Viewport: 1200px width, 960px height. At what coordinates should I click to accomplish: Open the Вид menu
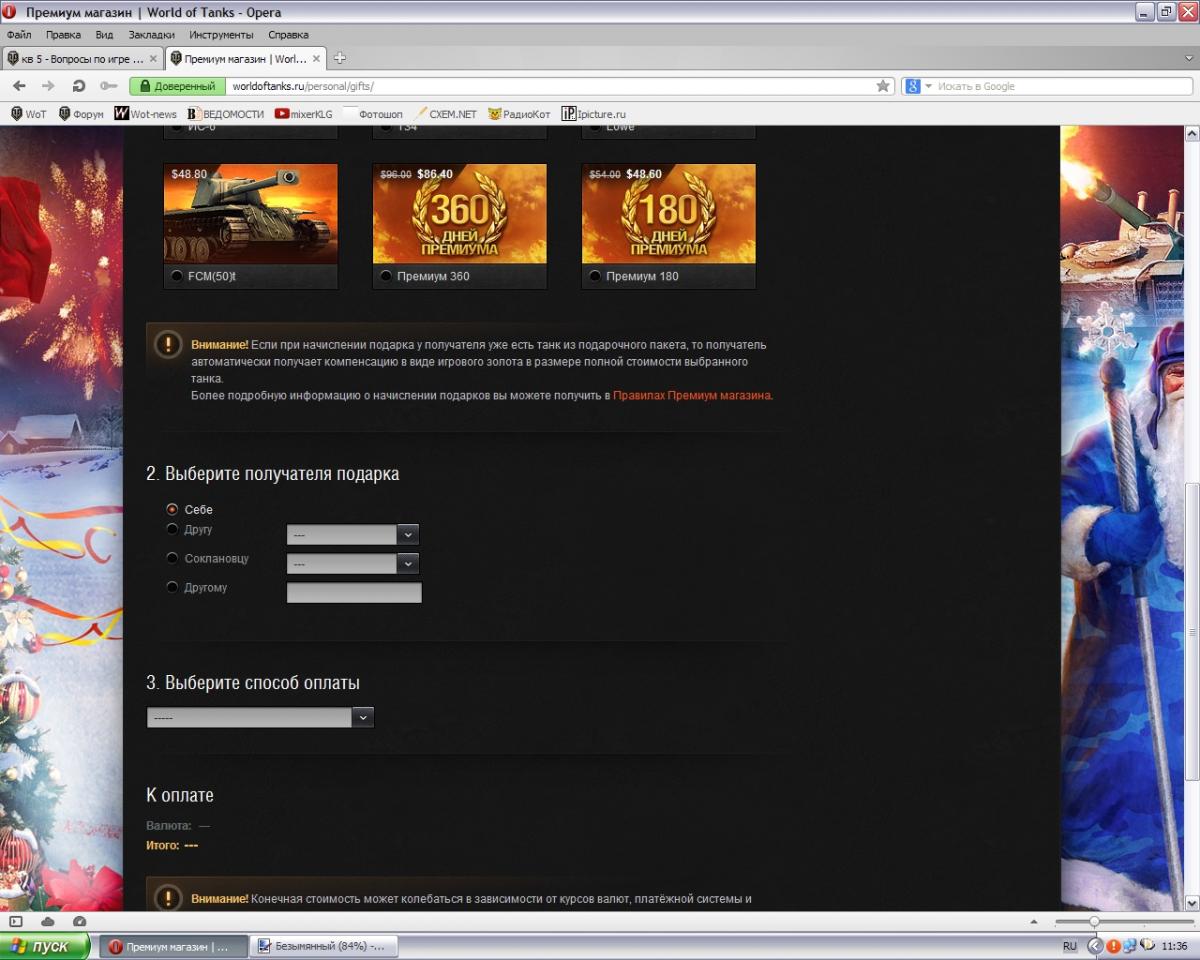click(x=104, y=34)
